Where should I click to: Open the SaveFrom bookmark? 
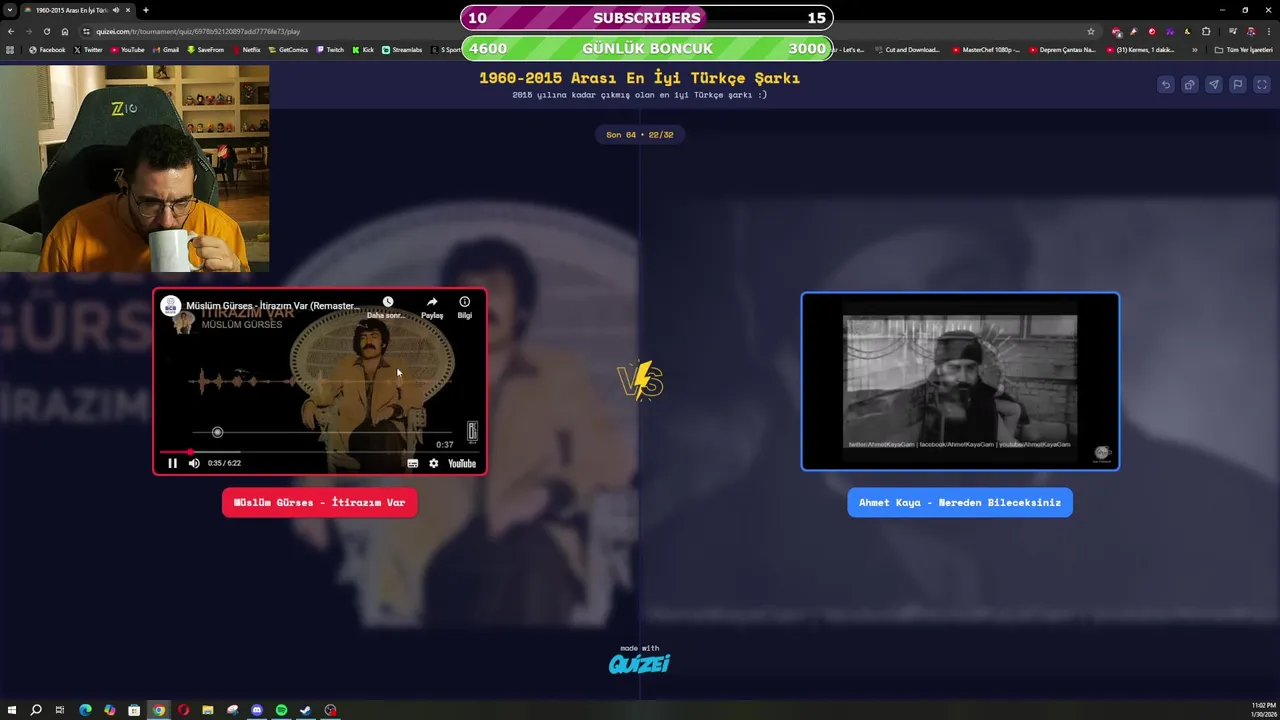click(x=205, y=49)
